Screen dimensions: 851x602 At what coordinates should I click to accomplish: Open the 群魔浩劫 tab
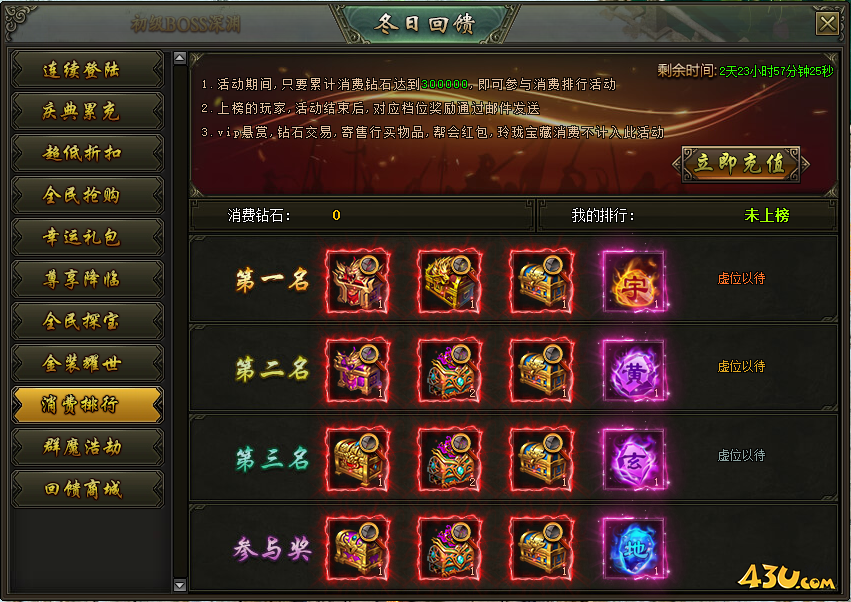(87, 447)
